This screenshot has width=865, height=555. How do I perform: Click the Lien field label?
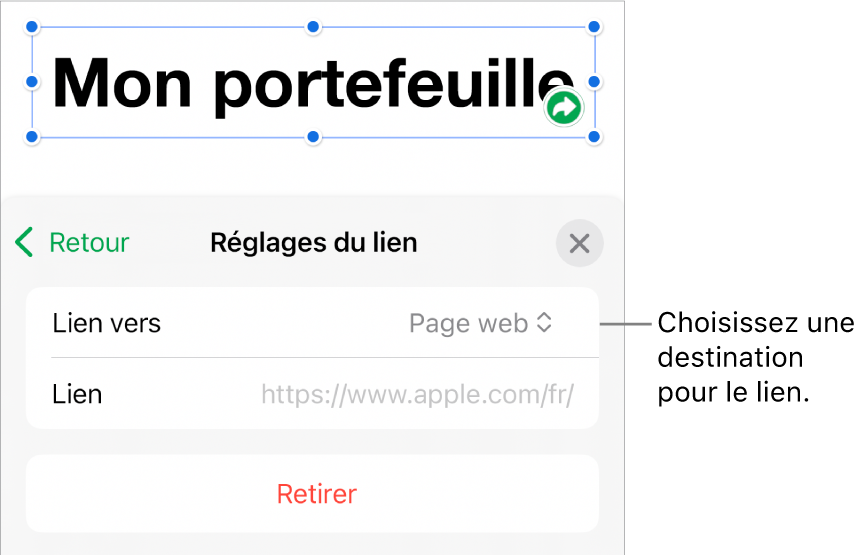click(77, 394)
